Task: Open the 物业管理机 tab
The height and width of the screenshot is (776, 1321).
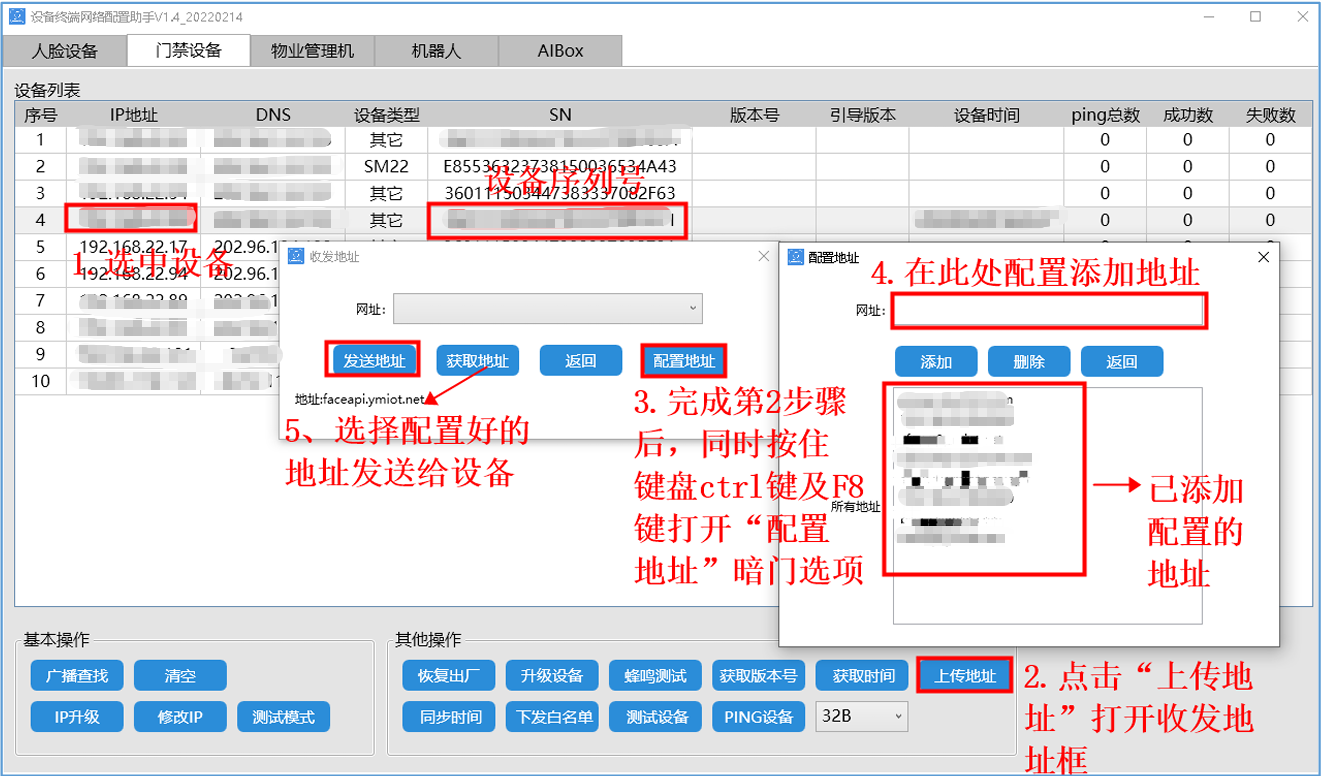Action: click(x=312, y=51)
